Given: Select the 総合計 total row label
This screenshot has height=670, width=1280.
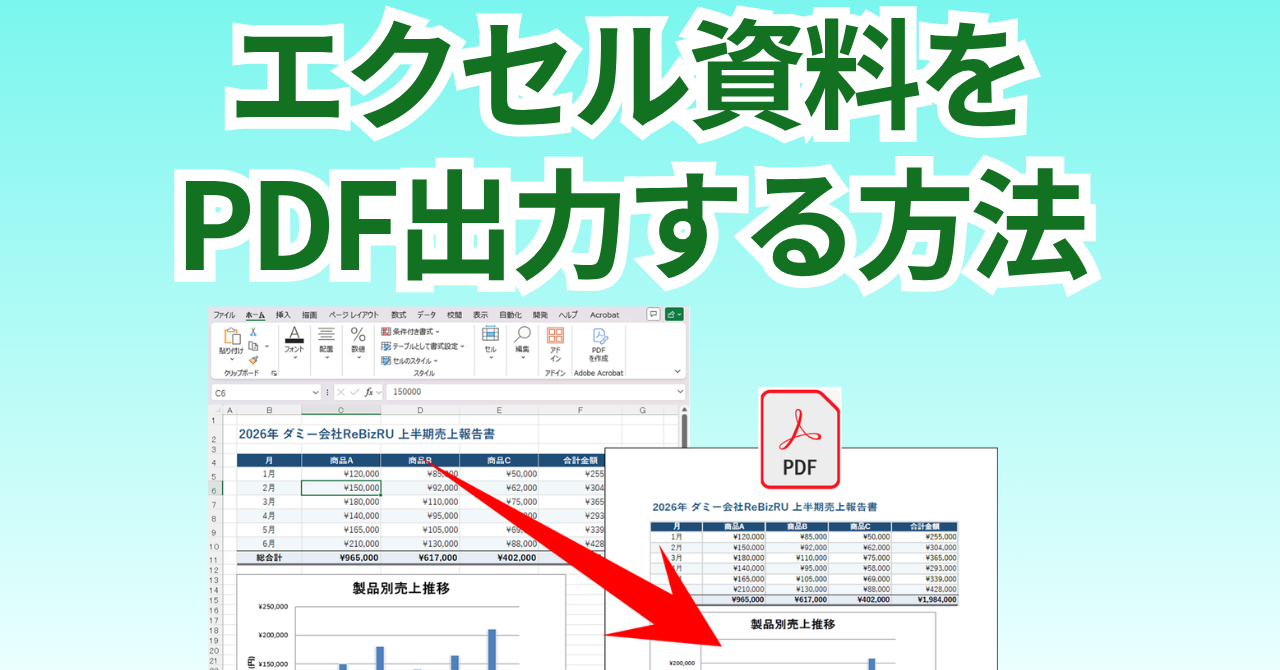Looking at the screenshot, I should (269, 558).
